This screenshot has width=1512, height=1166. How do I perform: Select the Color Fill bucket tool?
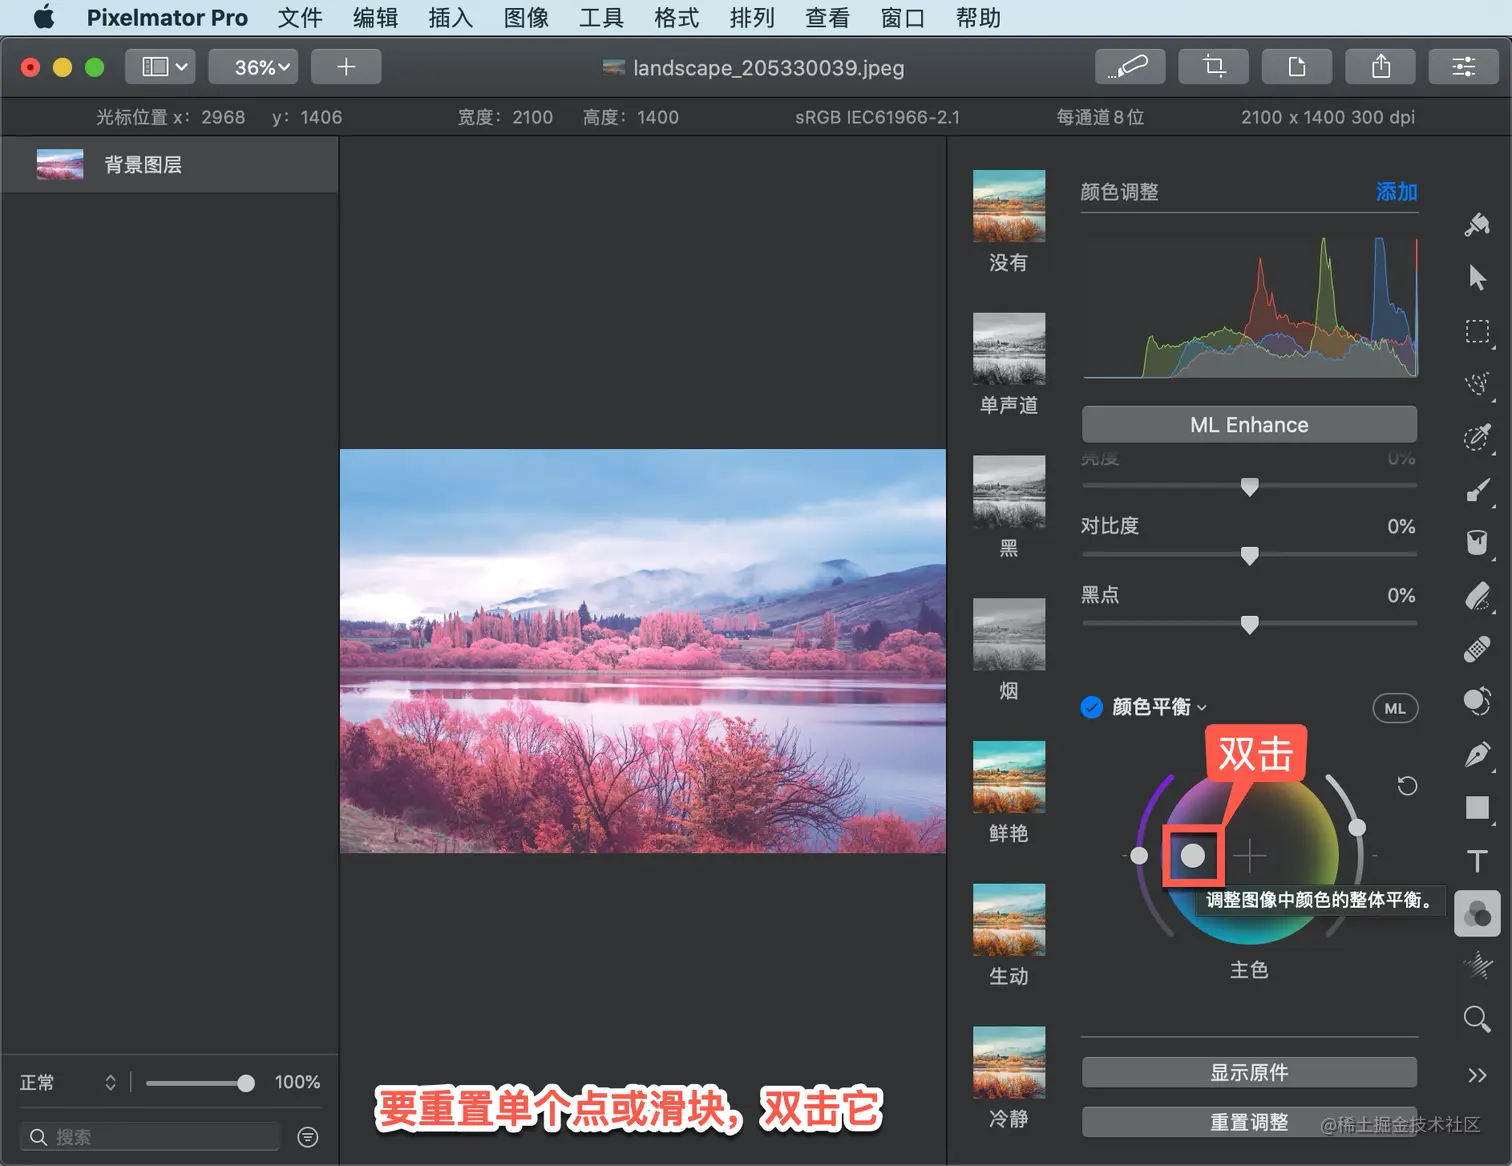point(1477,542)
